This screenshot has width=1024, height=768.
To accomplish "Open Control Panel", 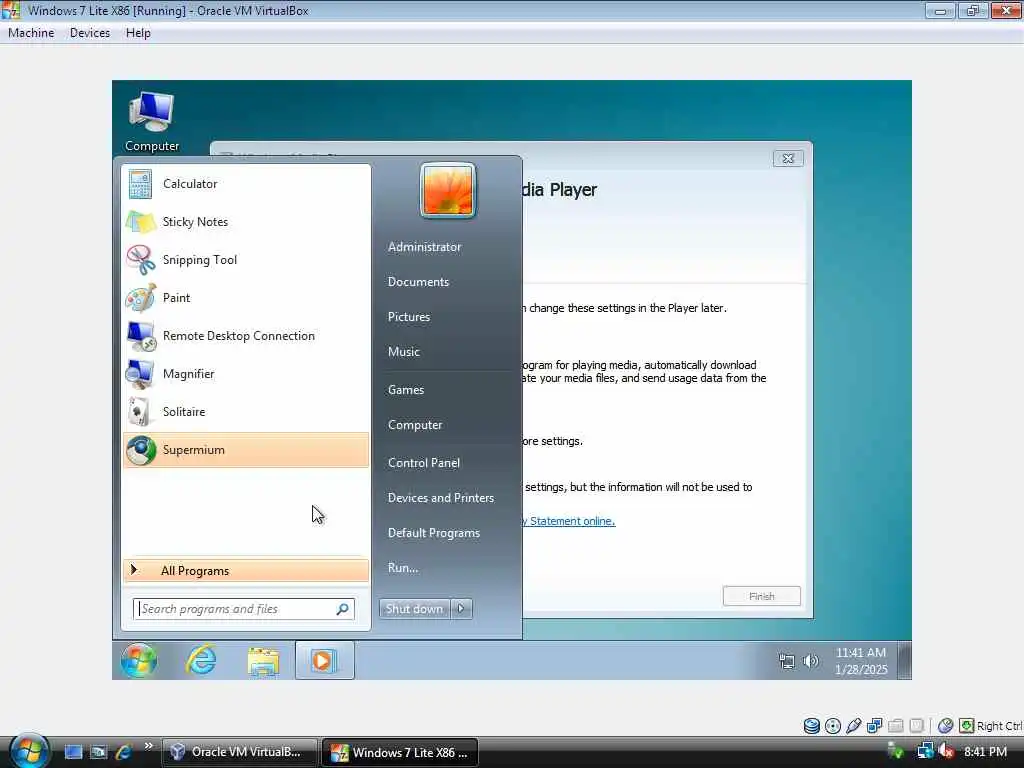I will (424, 463).
